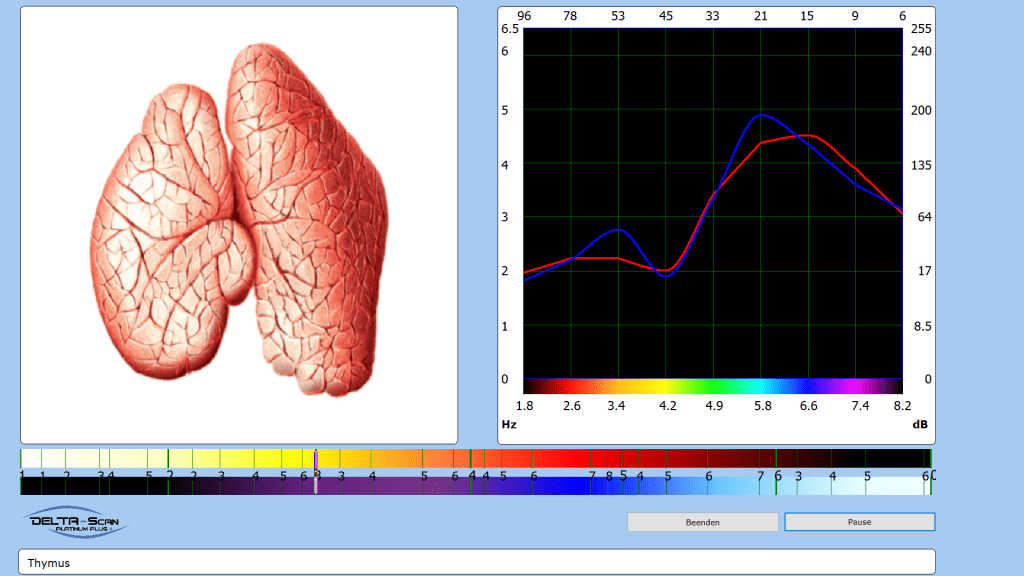Click the thymus organ illustration
The height and width of the screenshot is (576, 1024).
pos(239,220)
